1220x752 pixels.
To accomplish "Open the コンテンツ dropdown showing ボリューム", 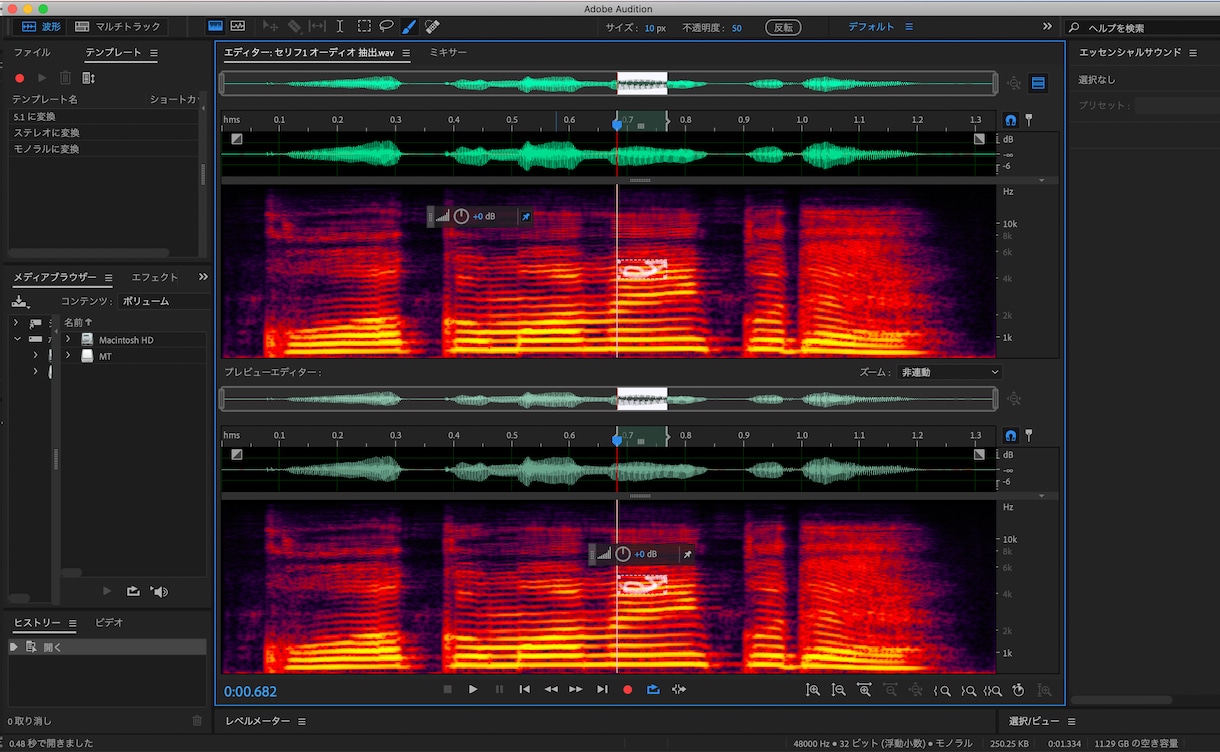I will pyautogui.click(x=163, y=301).
